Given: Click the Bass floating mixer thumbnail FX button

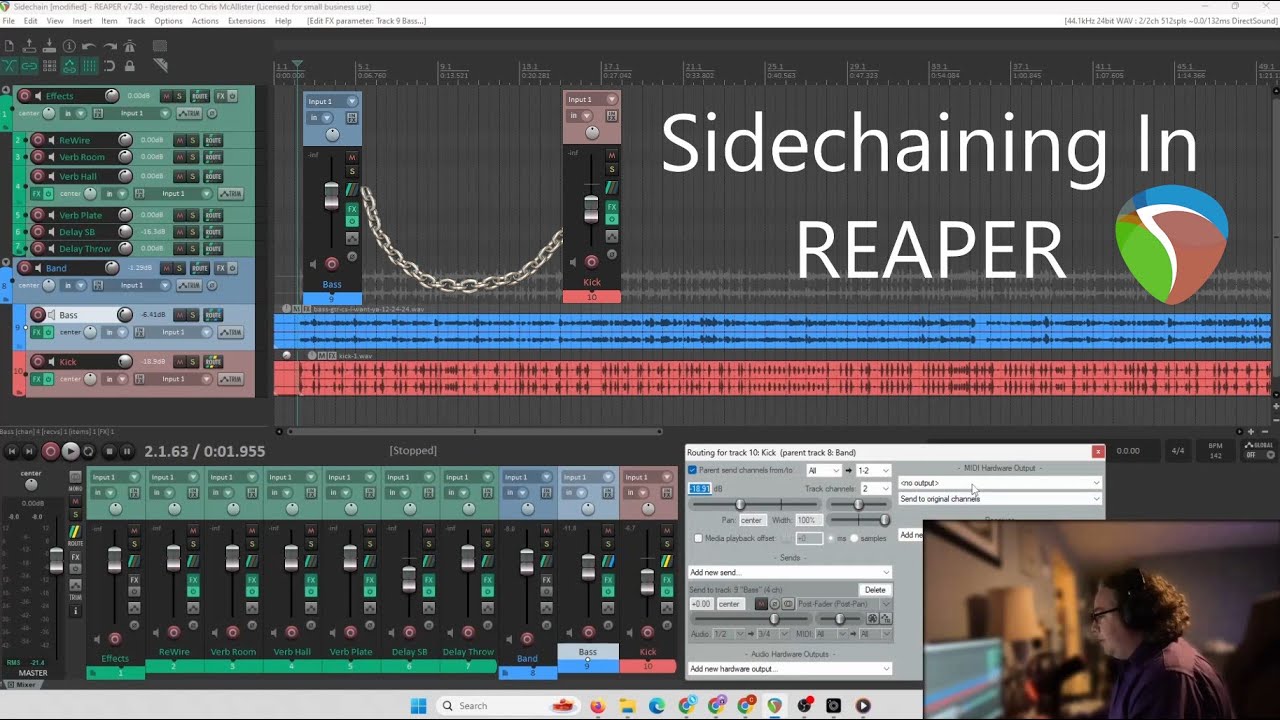Looking at the screenshot, I should click(352, 208).
